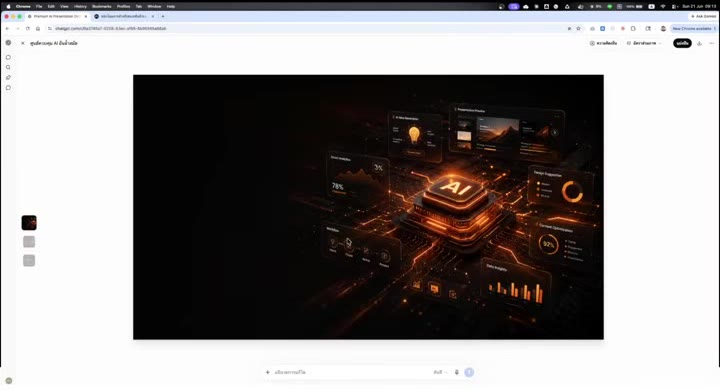Select the second gray slide thumbnail
This screenshot has width=720, height=390.
(x=29, y=242)
